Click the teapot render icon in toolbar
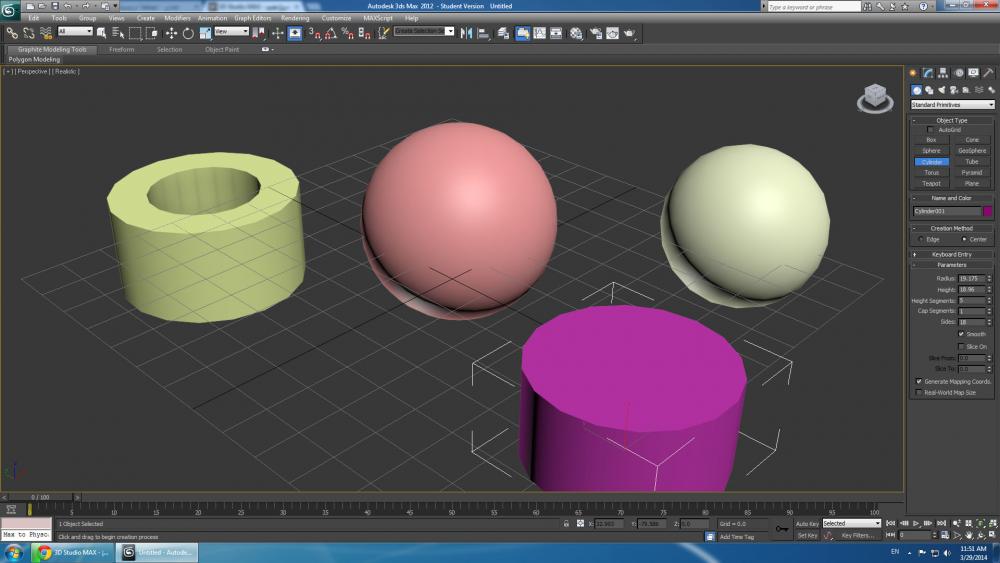 coord(630,33)
